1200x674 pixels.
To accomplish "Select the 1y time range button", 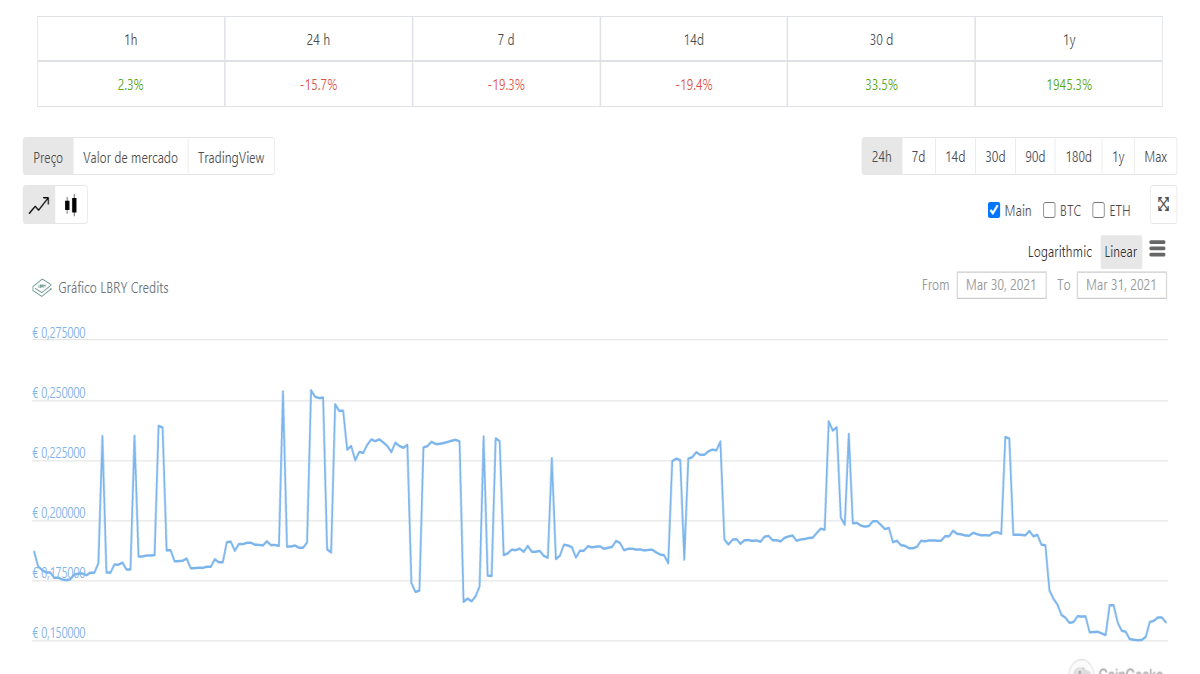I will tap(1118, 157).
